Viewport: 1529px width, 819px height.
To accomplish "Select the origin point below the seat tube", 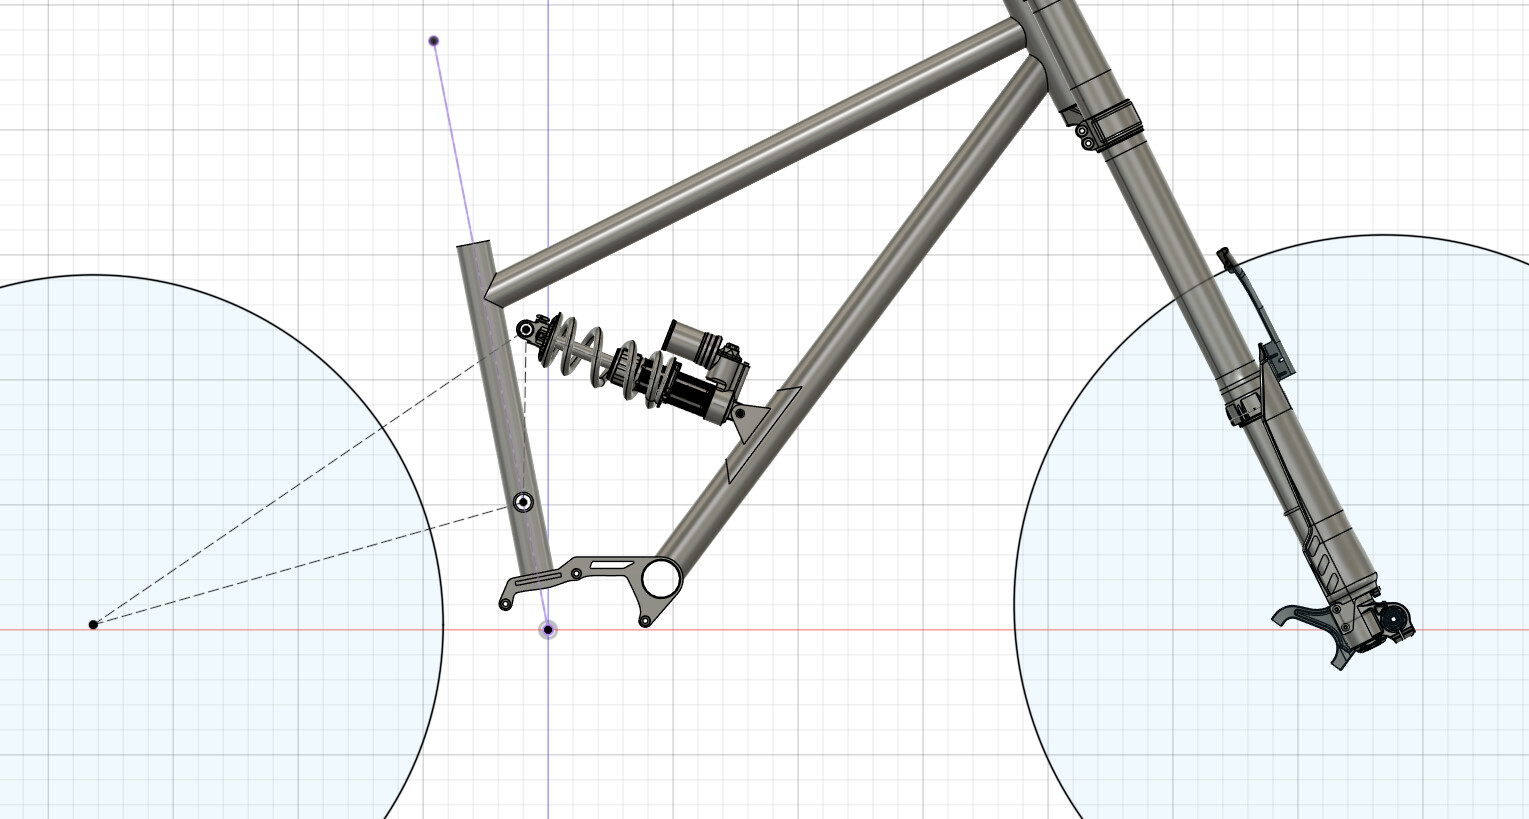I will [548, 630].
